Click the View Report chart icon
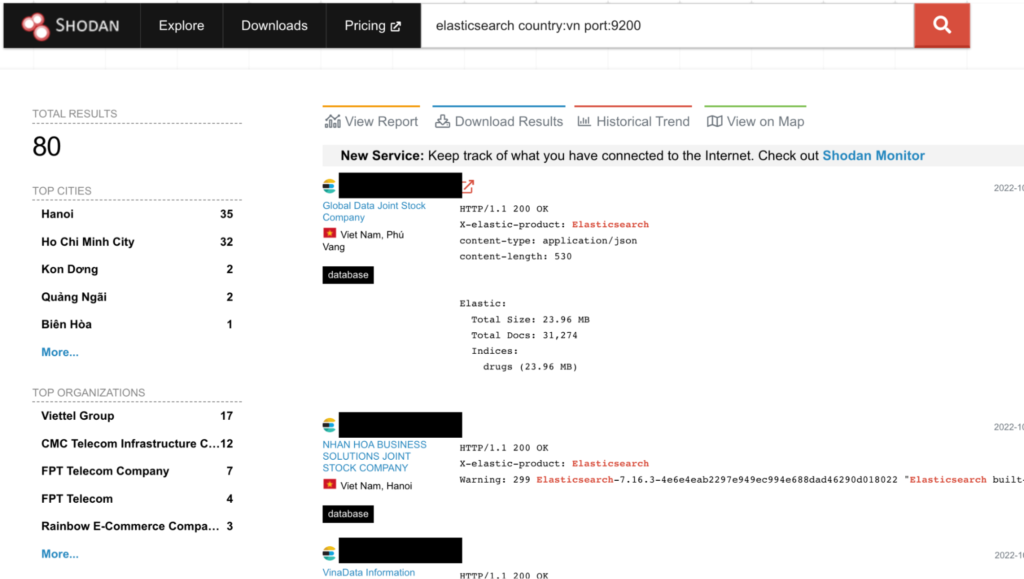This screenshot has width=1024, height=579. point(332,121)
